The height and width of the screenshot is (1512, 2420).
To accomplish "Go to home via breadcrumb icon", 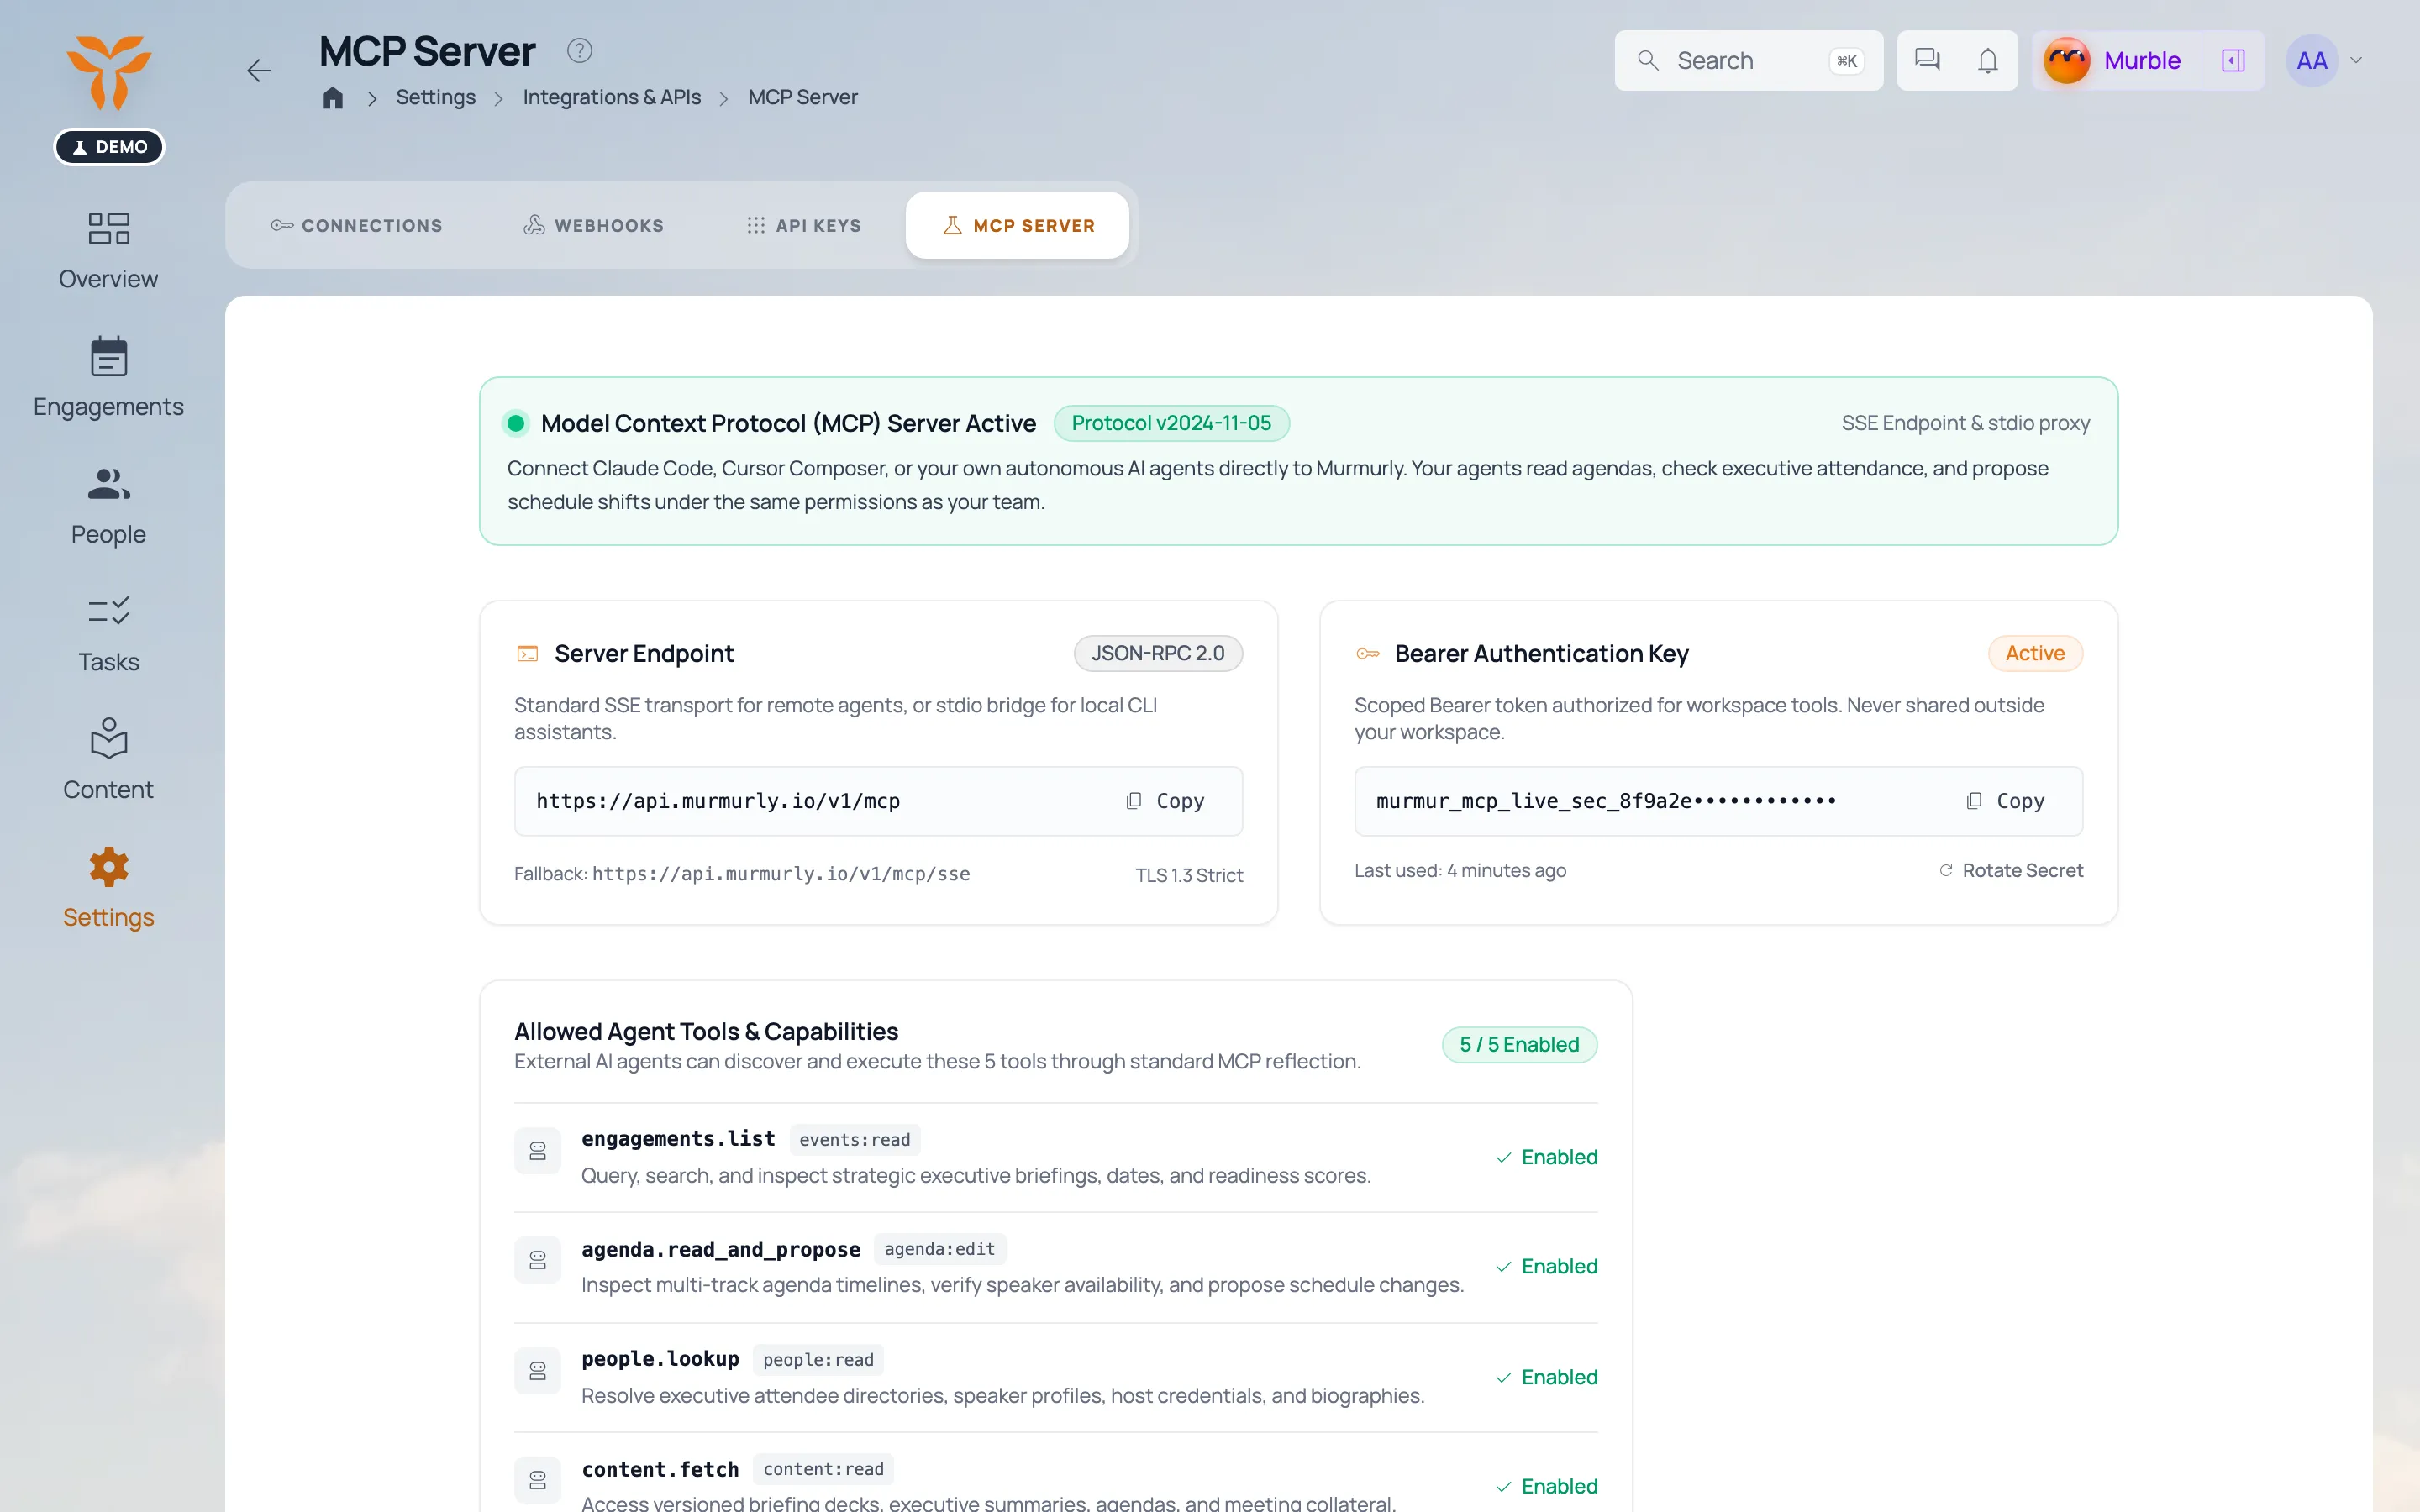I will tap(333, 97).
